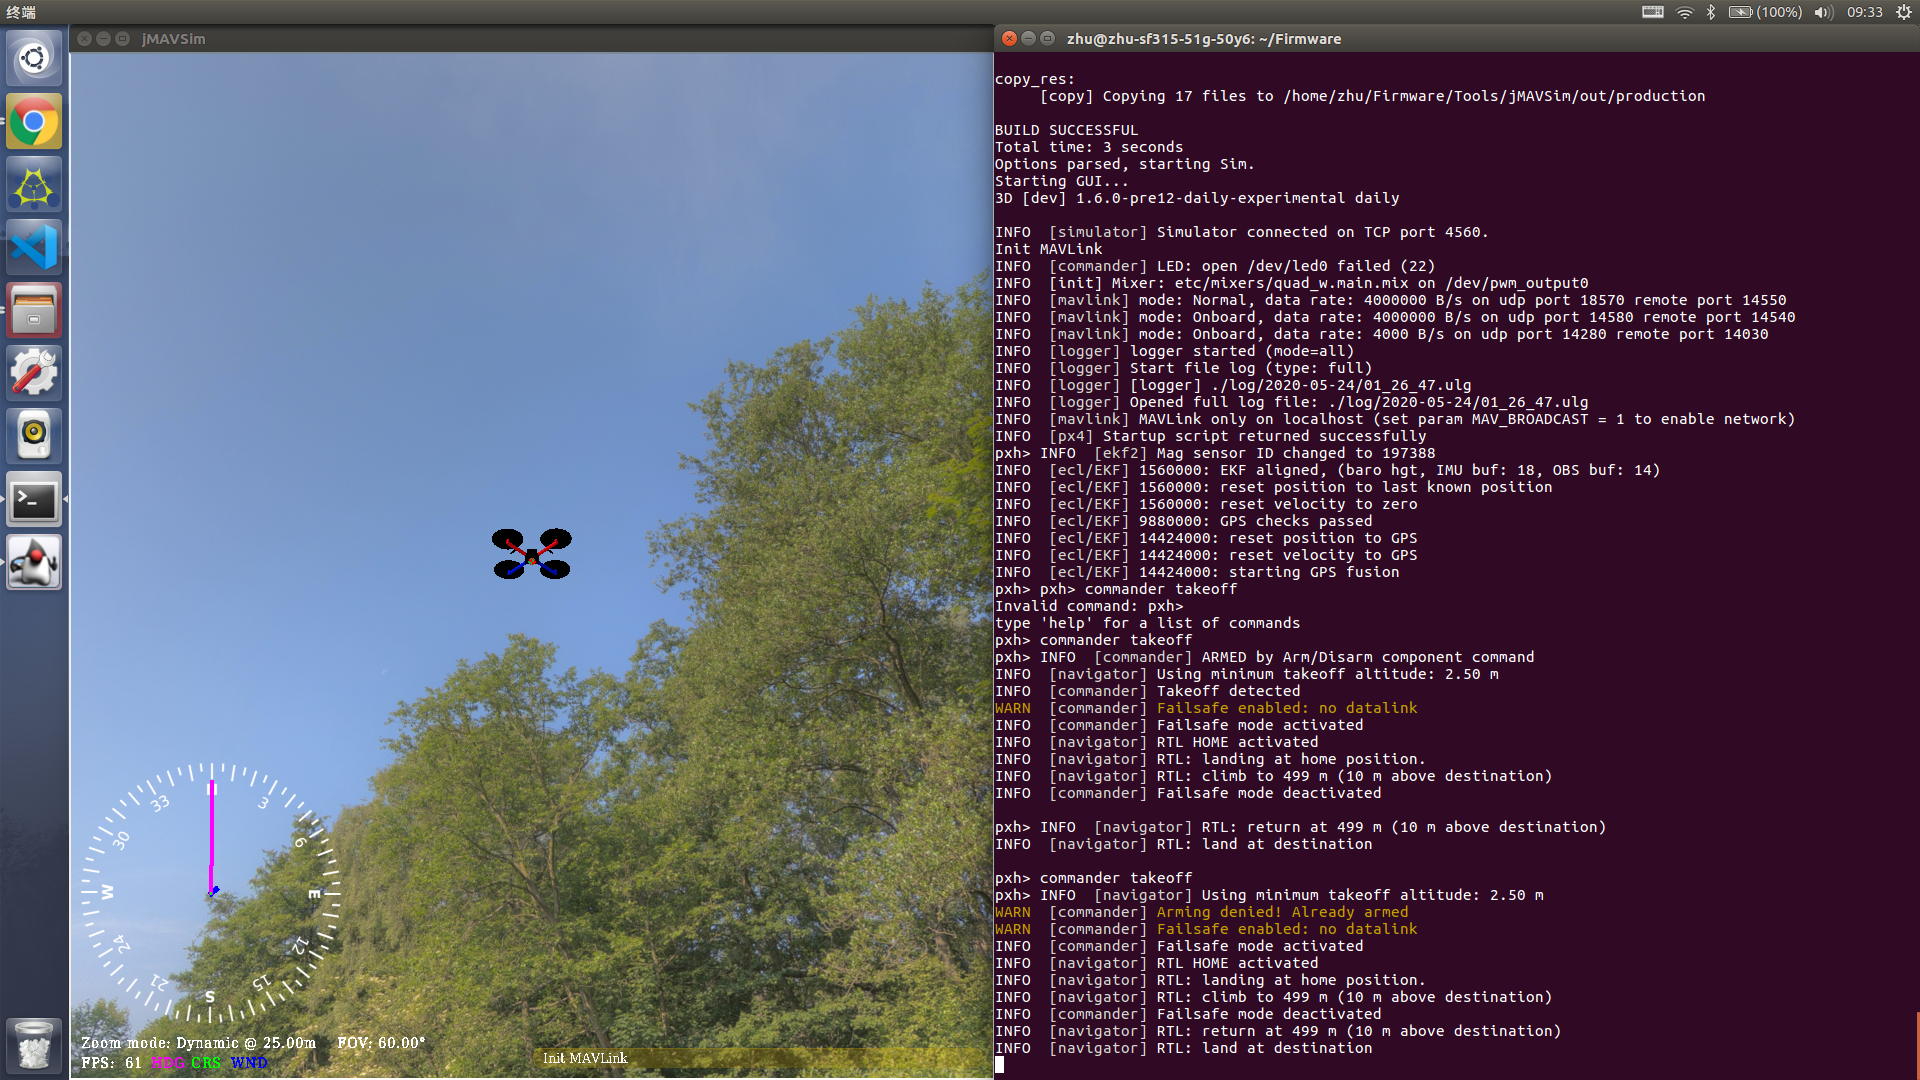Open a terminal from the launcher
This screenshot has height=1080, width=1920.
(33, 499)
